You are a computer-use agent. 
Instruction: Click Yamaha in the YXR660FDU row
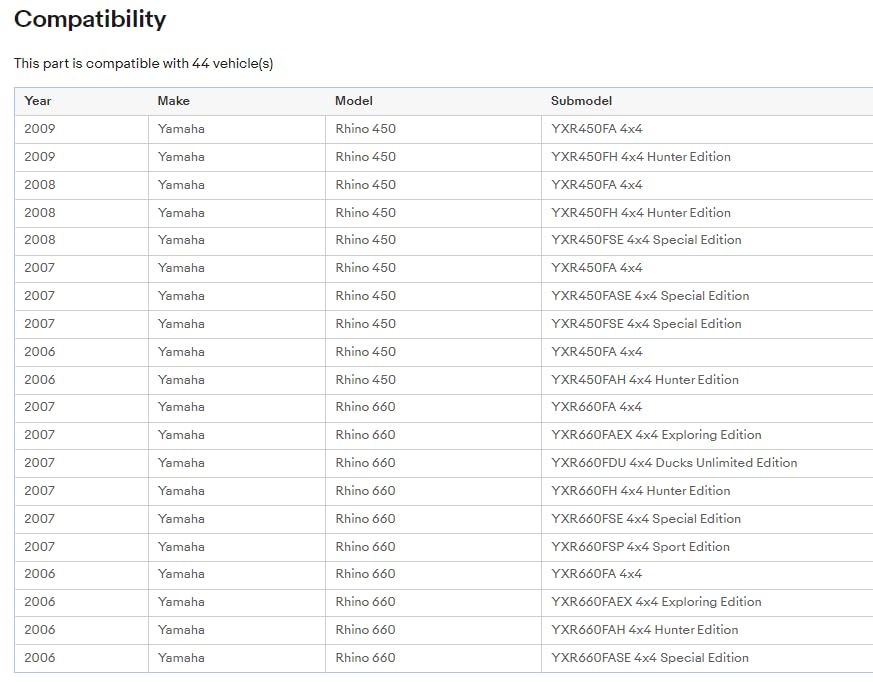click(181, 463)
